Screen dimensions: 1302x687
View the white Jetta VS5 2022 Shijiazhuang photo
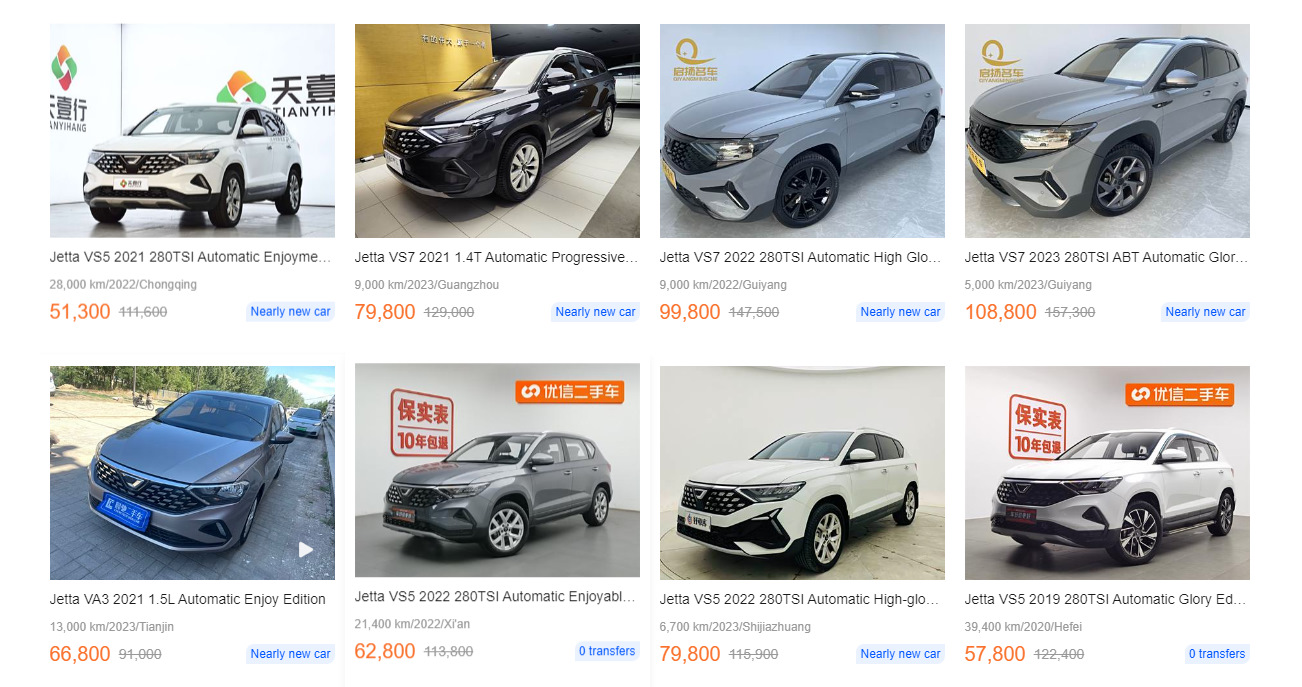pos(802,472)
